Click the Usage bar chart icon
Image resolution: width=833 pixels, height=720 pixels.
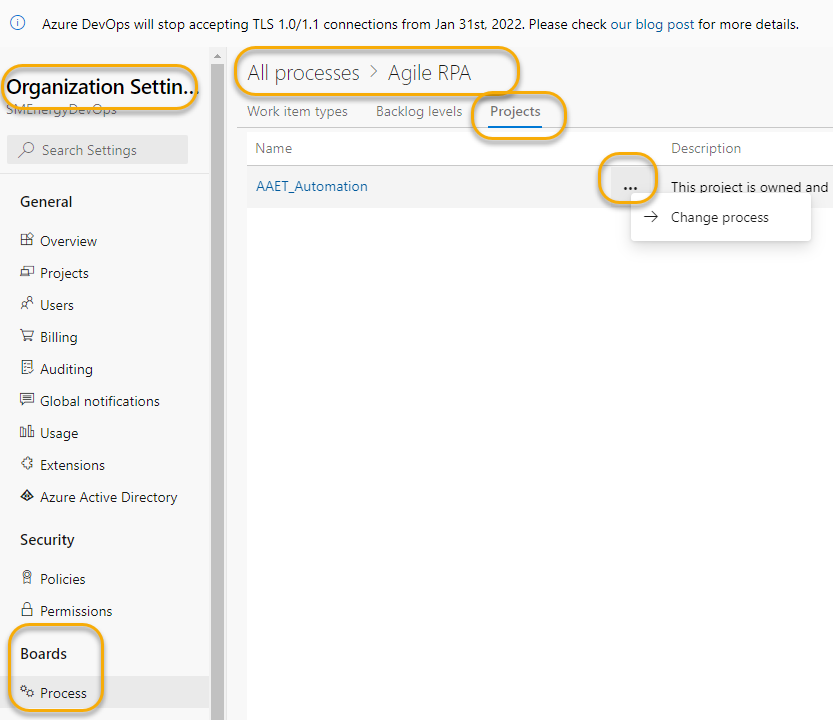[27, 431]
